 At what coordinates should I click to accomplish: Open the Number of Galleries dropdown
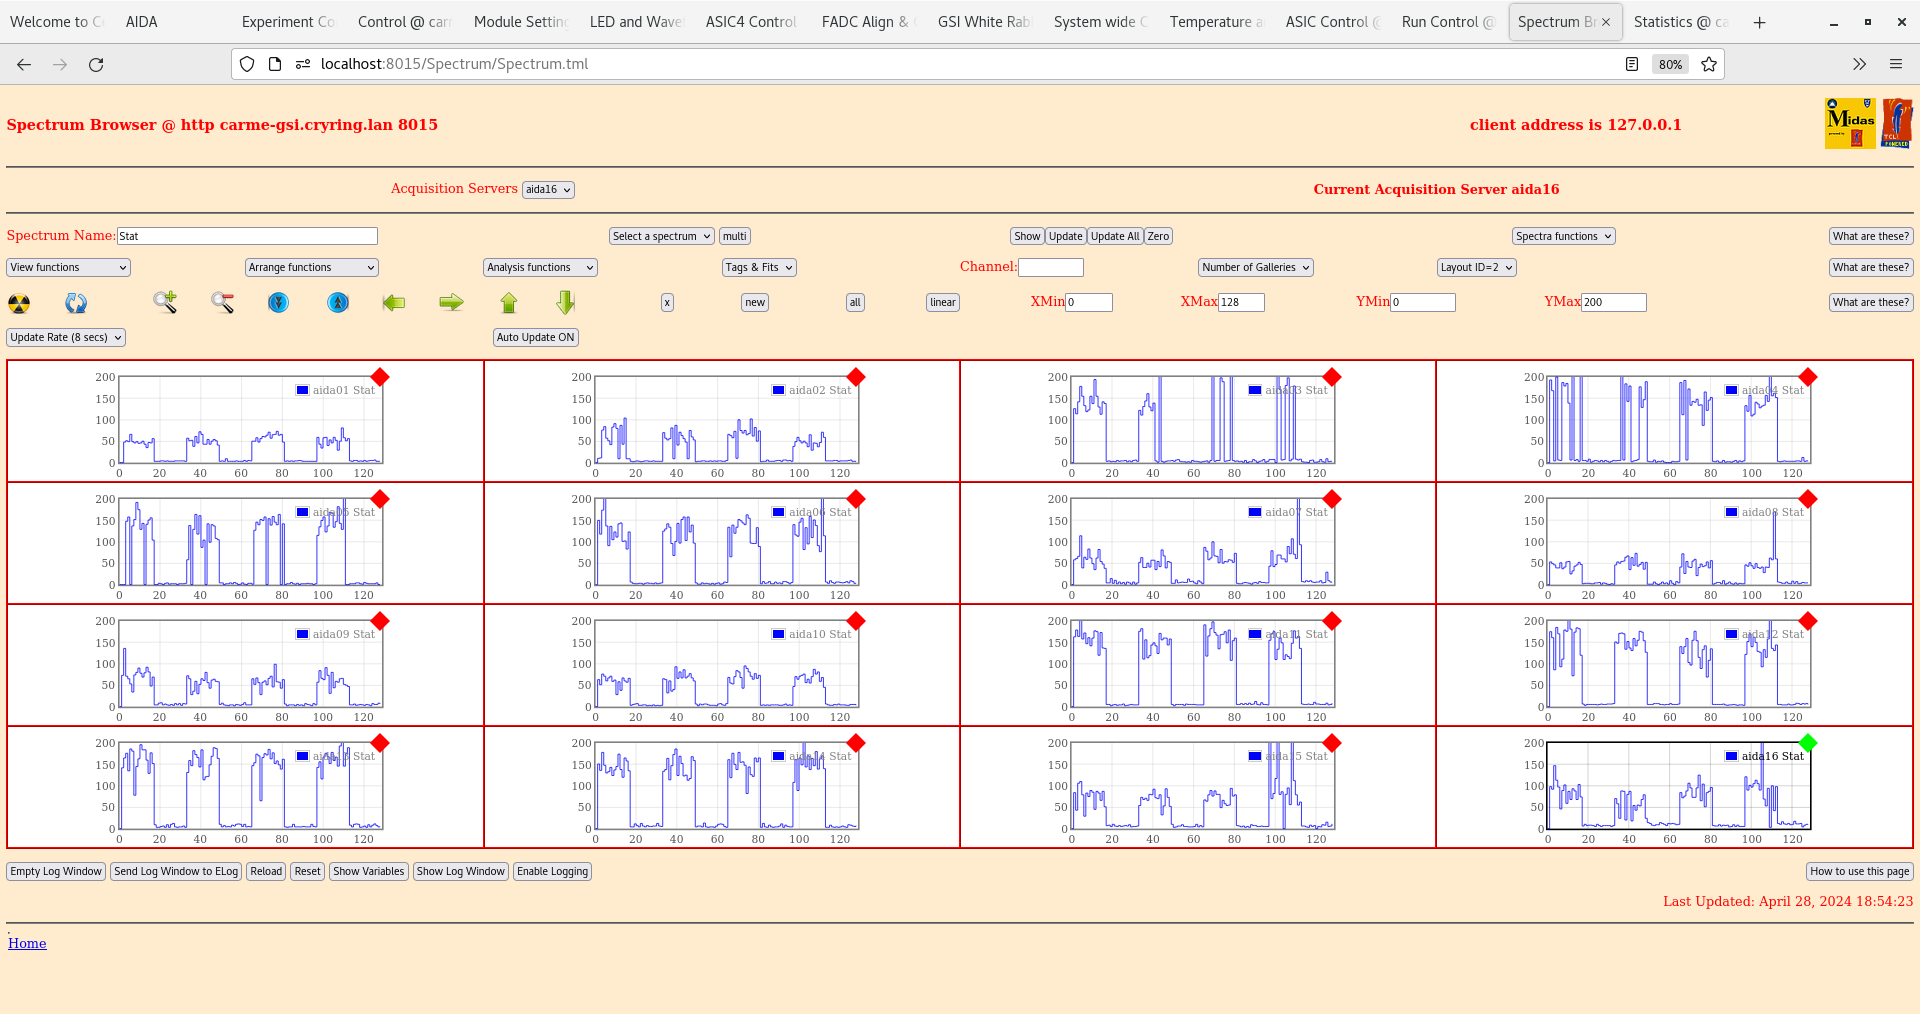1255,268
